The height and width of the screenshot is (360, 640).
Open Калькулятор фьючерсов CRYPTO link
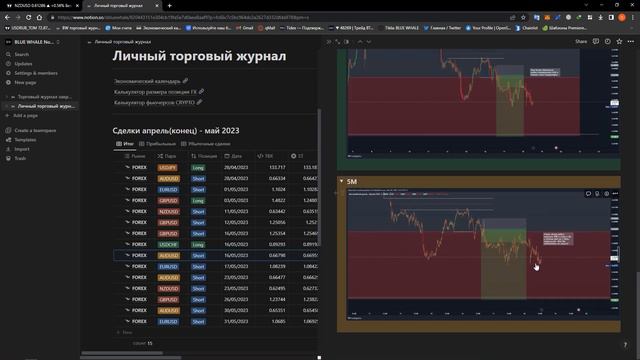click(x=158, y=102)
